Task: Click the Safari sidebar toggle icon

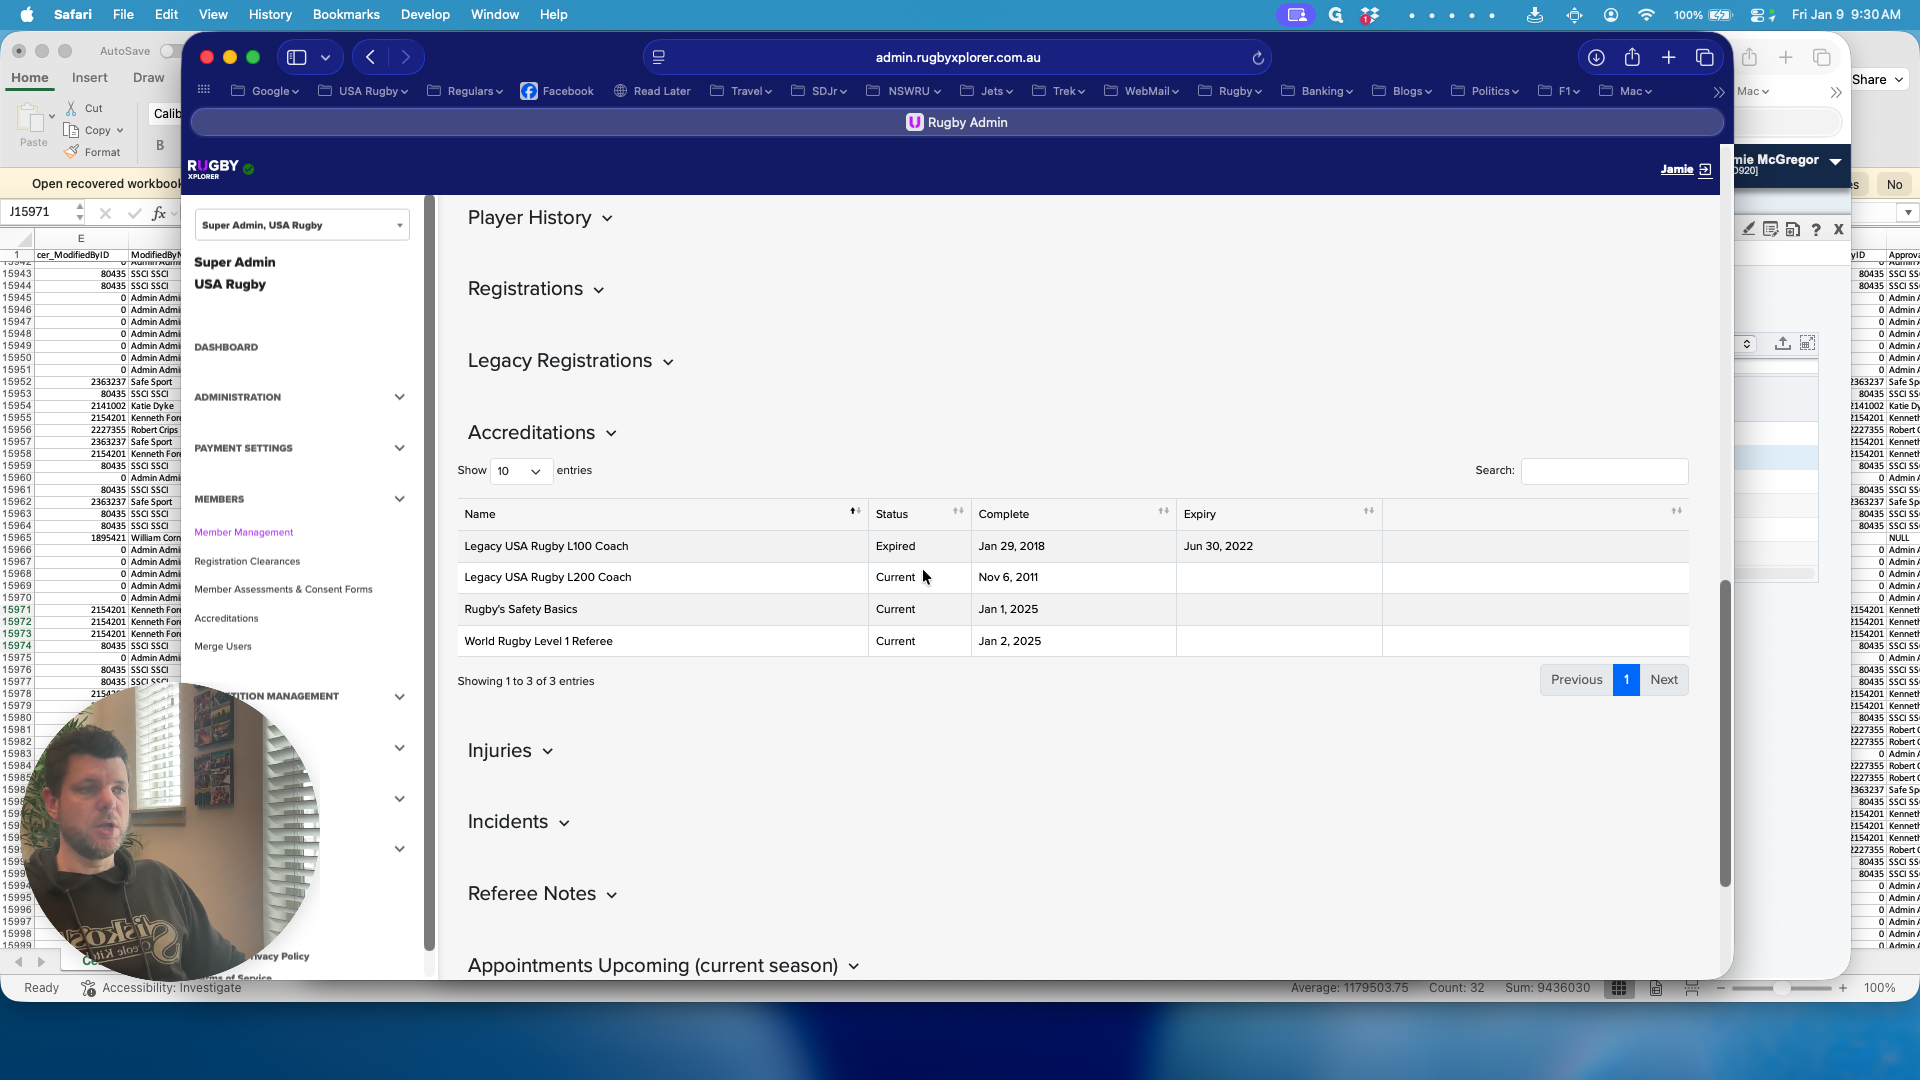Action: 296,58
